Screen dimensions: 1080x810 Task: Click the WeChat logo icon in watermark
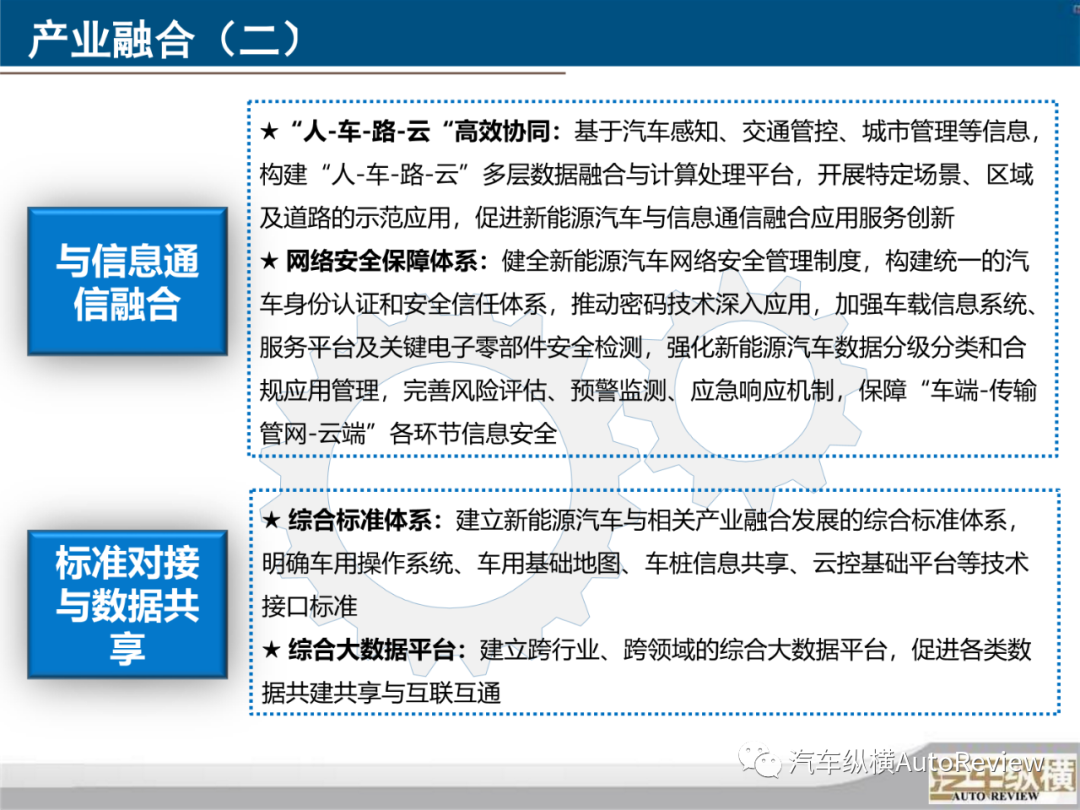click(x=763, y=761)
